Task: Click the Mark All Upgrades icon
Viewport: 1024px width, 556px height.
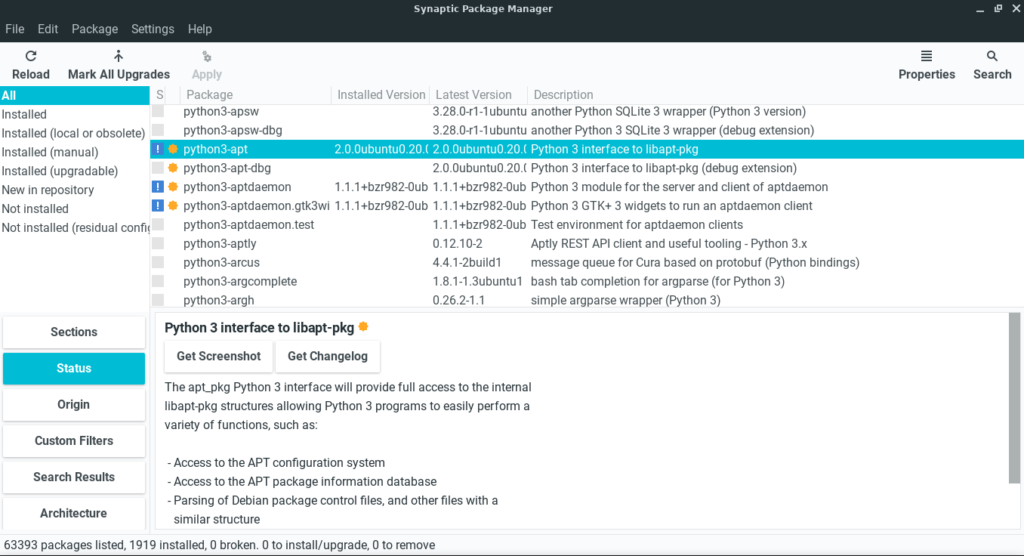Action: pyautogui.click(x=118, y=56)
